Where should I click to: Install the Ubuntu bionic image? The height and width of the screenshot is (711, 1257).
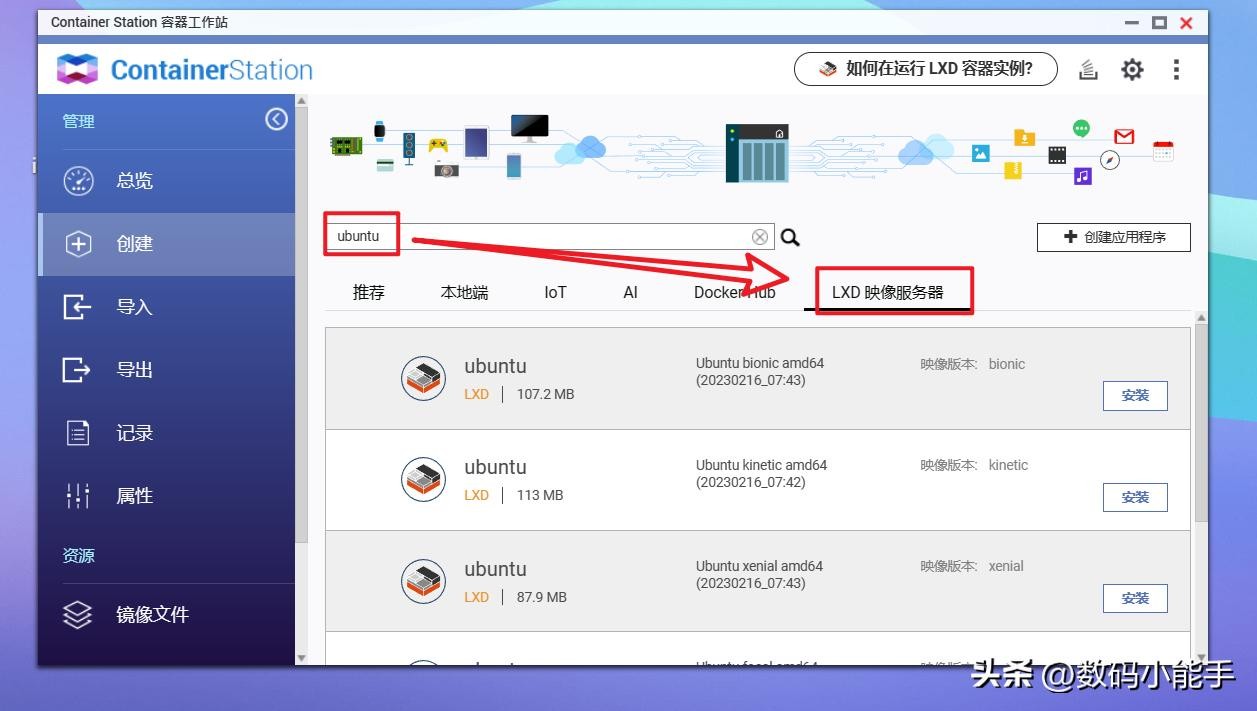(x=1135, y=395)
